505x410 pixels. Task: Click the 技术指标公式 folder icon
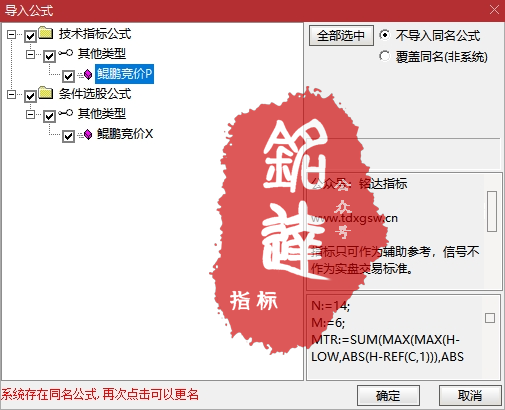point(46,33)
